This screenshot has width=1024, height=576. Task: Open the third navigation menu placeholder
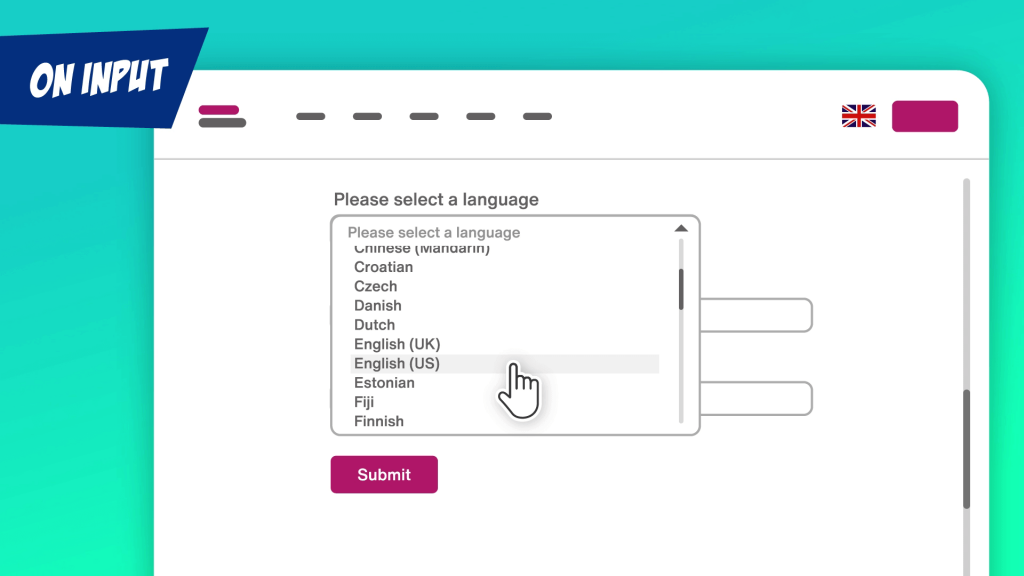click(424, 116)
